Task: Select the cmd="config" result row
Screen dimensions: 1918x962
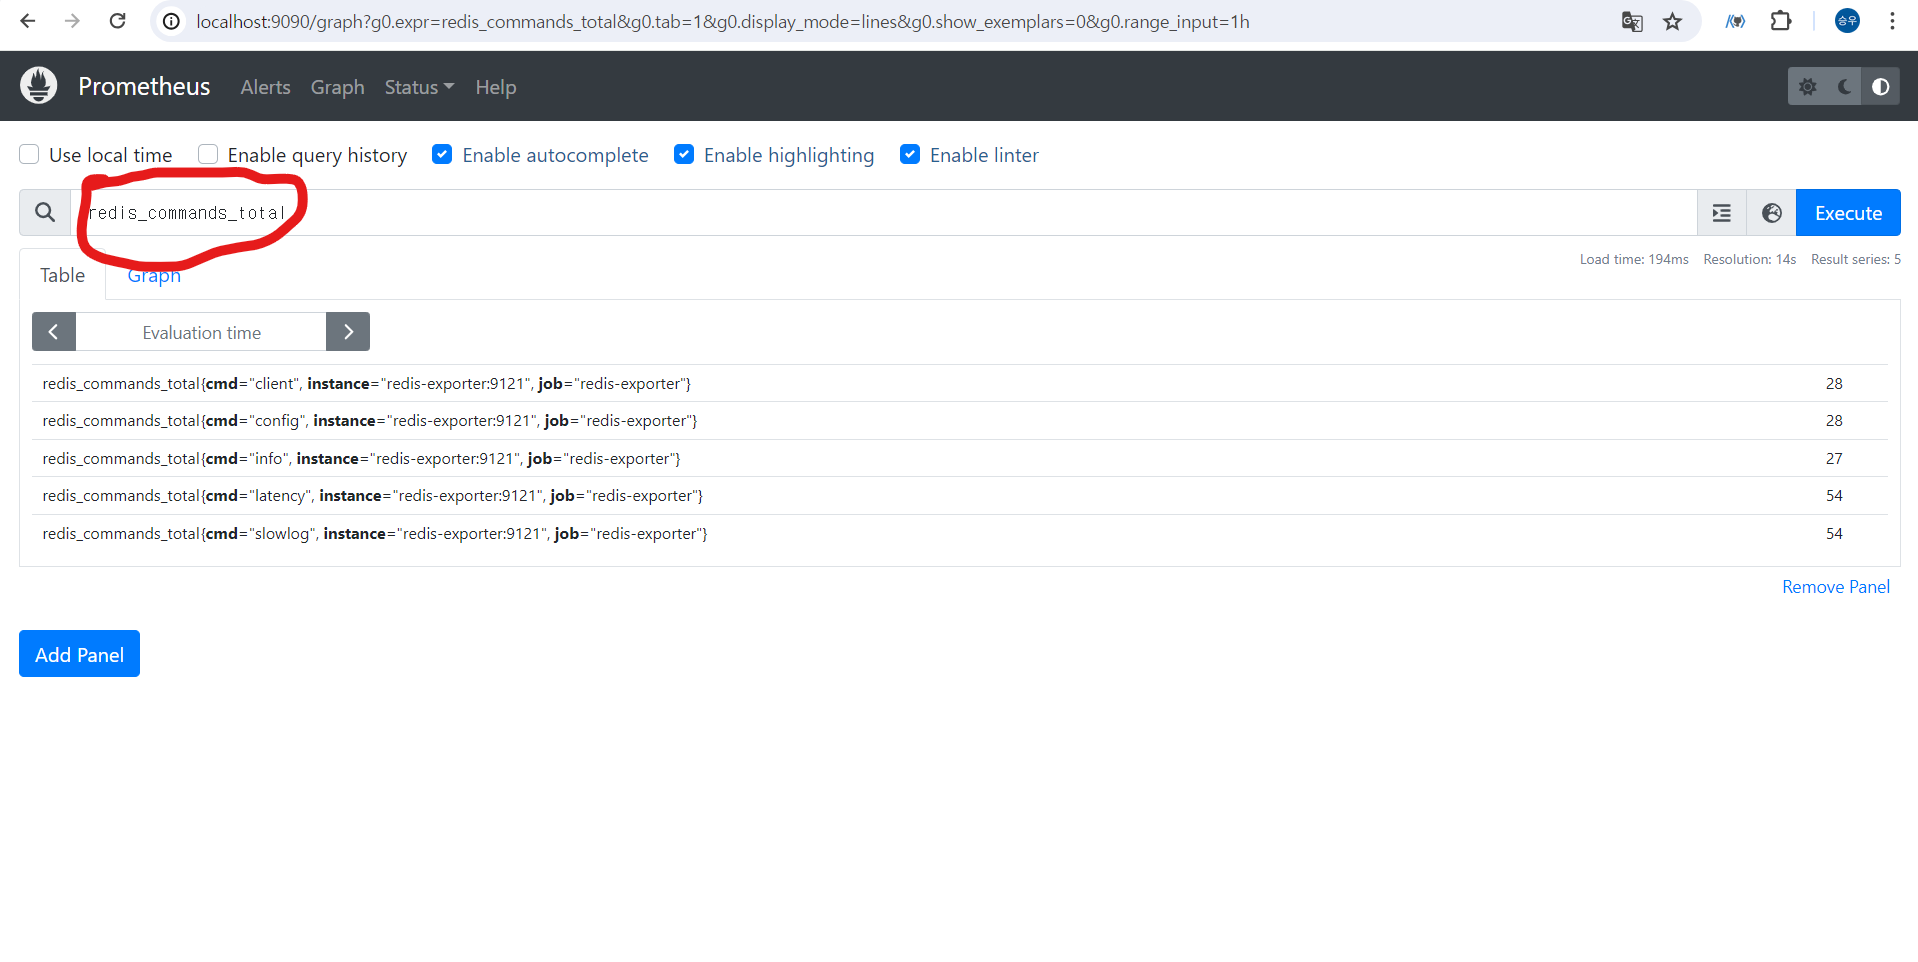Action: (x=960, y=421)
